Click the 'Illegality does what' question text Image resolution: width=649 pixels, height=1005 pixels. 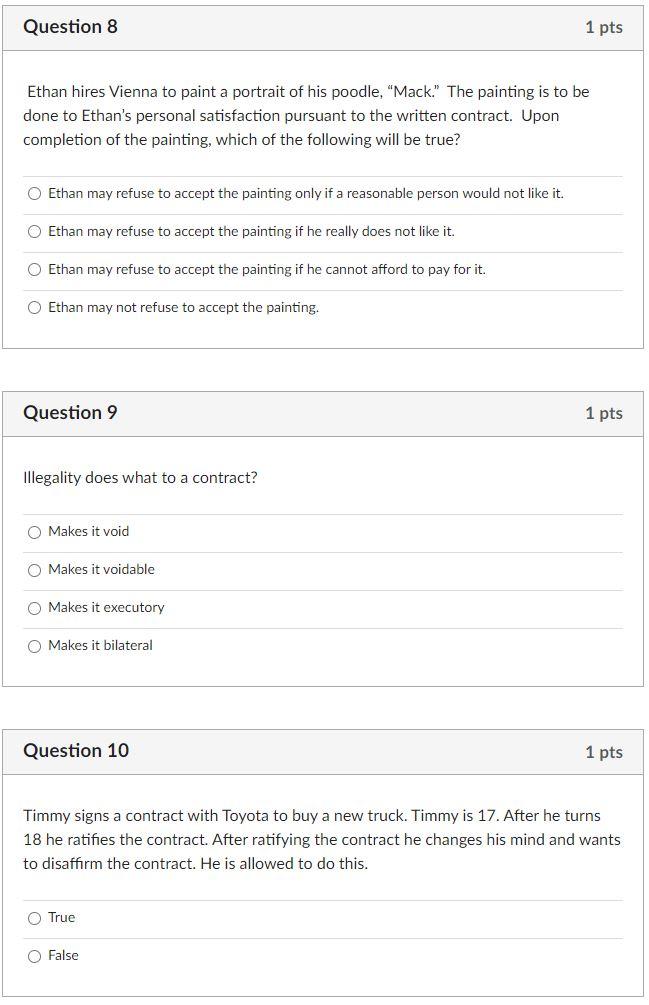tap(140, 477)
